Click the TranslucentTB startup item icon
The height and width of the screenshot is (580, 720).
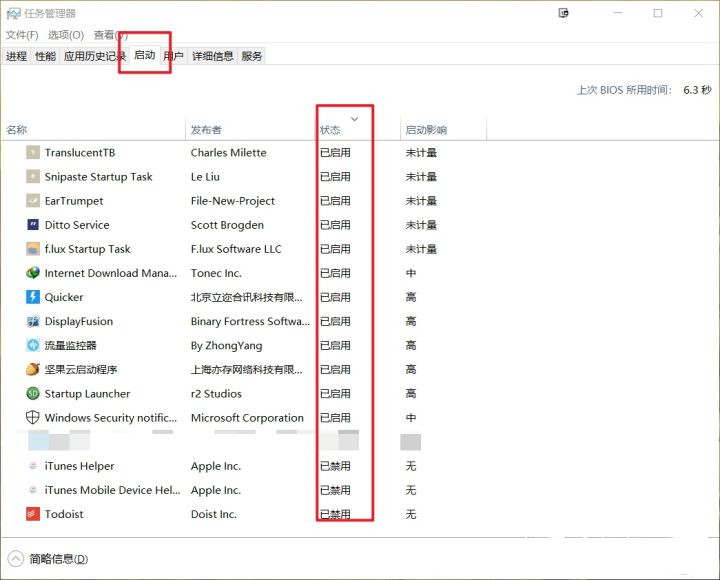click(x=33, y=153)
